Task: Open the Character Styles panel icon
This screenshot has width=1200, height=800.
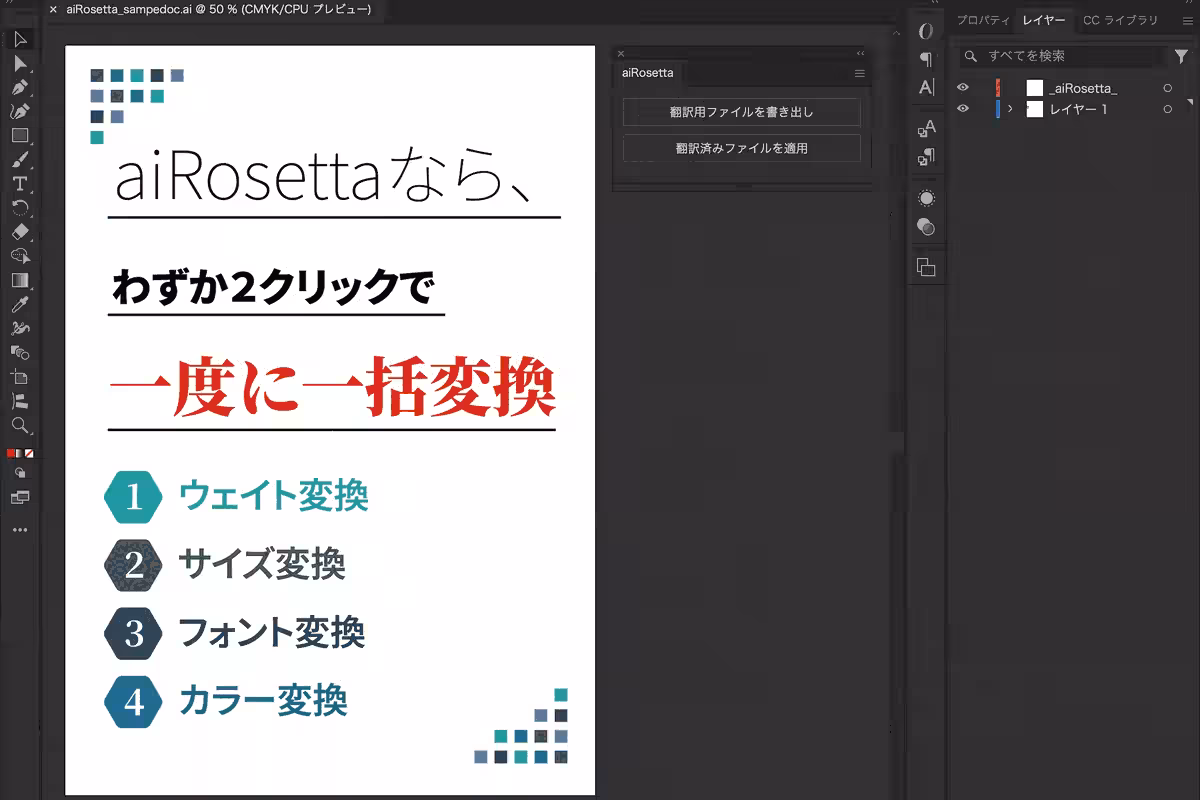Action: 926,128
